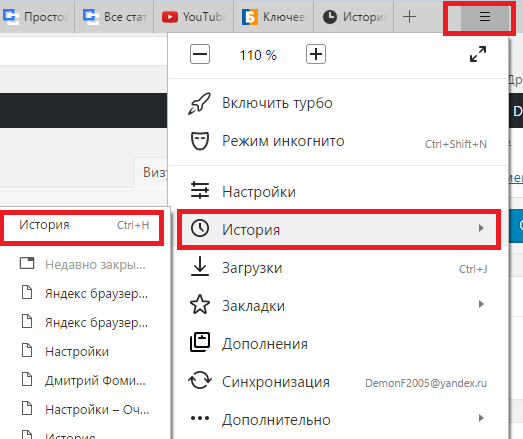
Task: Decrease zoom with the minus button
Action: pos(200,54)
